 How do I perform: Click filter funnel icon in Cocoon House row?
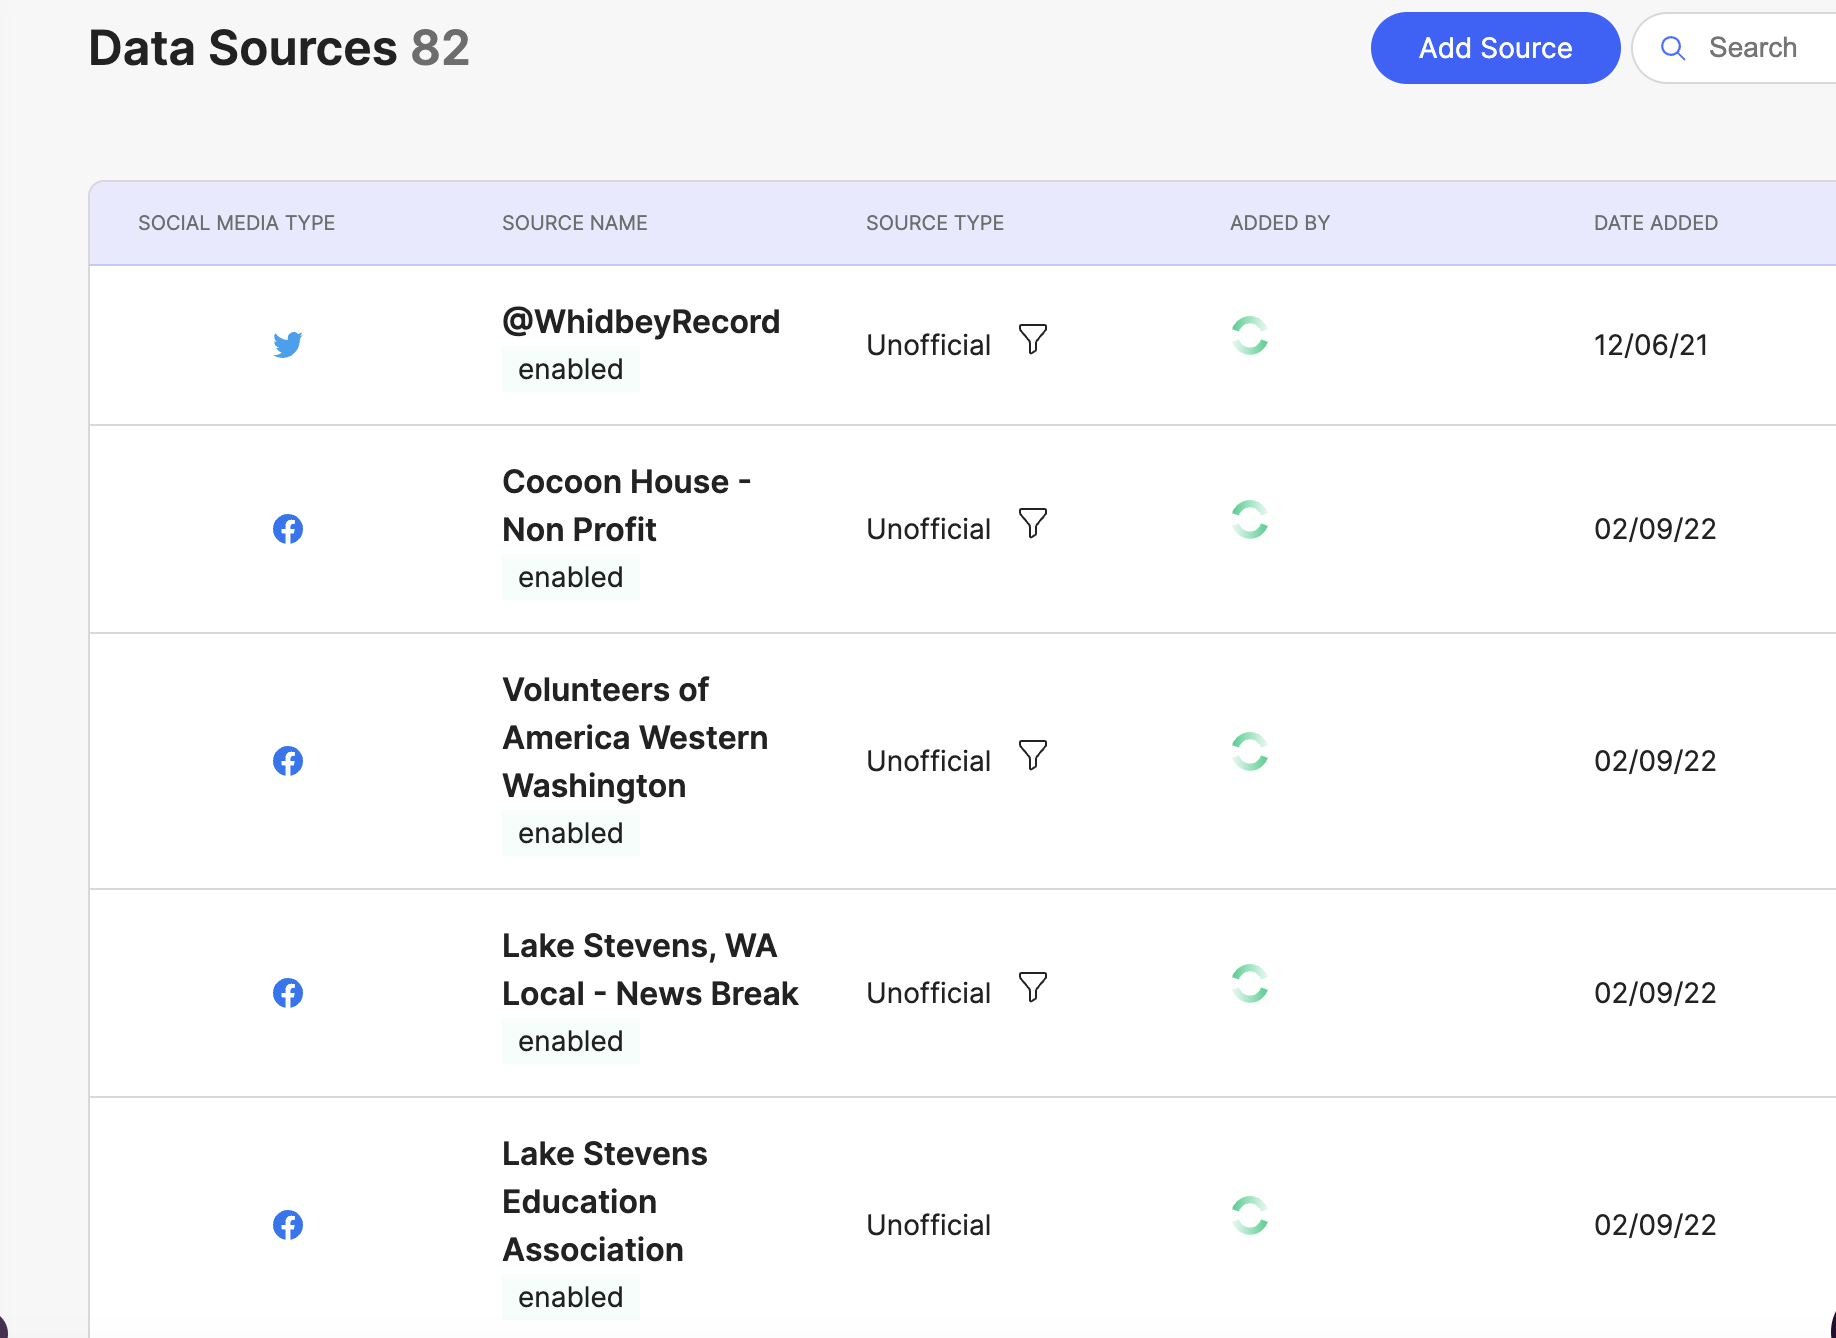pyautogui.click(x=1033, y=523)
